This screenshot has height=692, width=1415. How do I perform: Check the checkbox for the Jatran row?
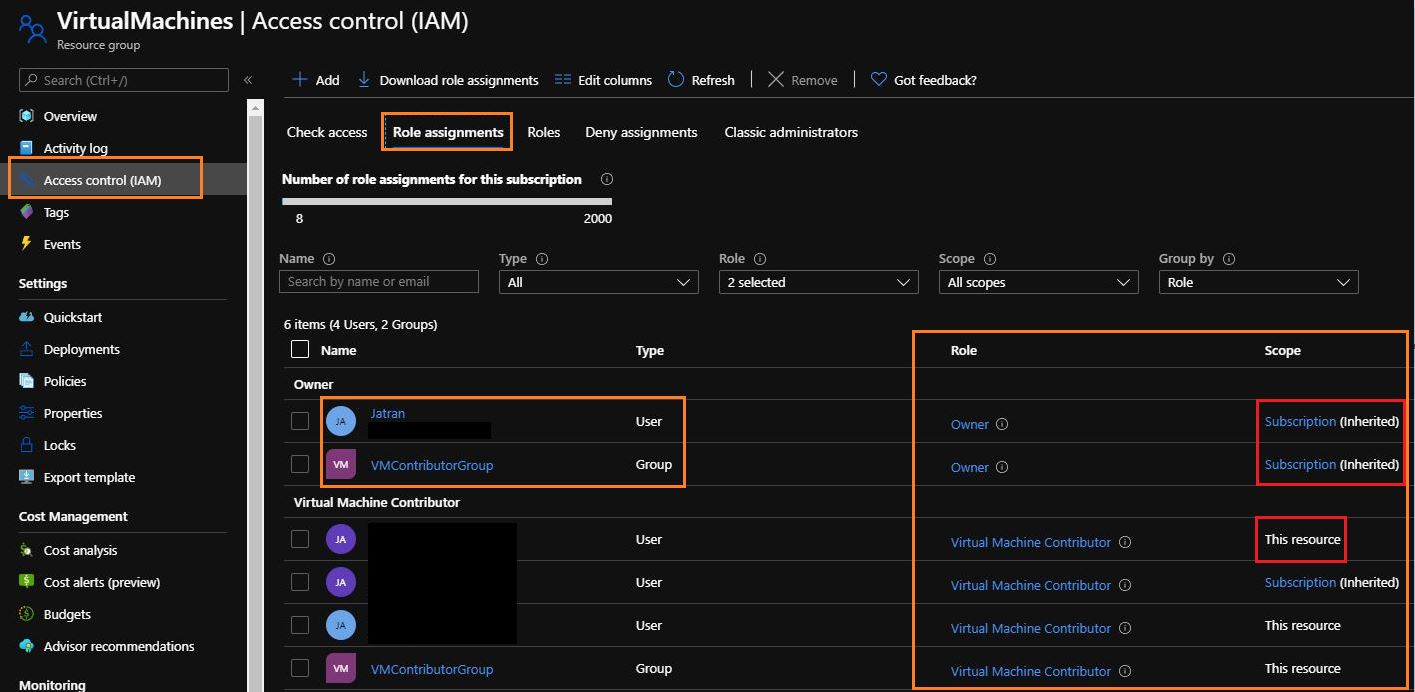pos(299,421)
